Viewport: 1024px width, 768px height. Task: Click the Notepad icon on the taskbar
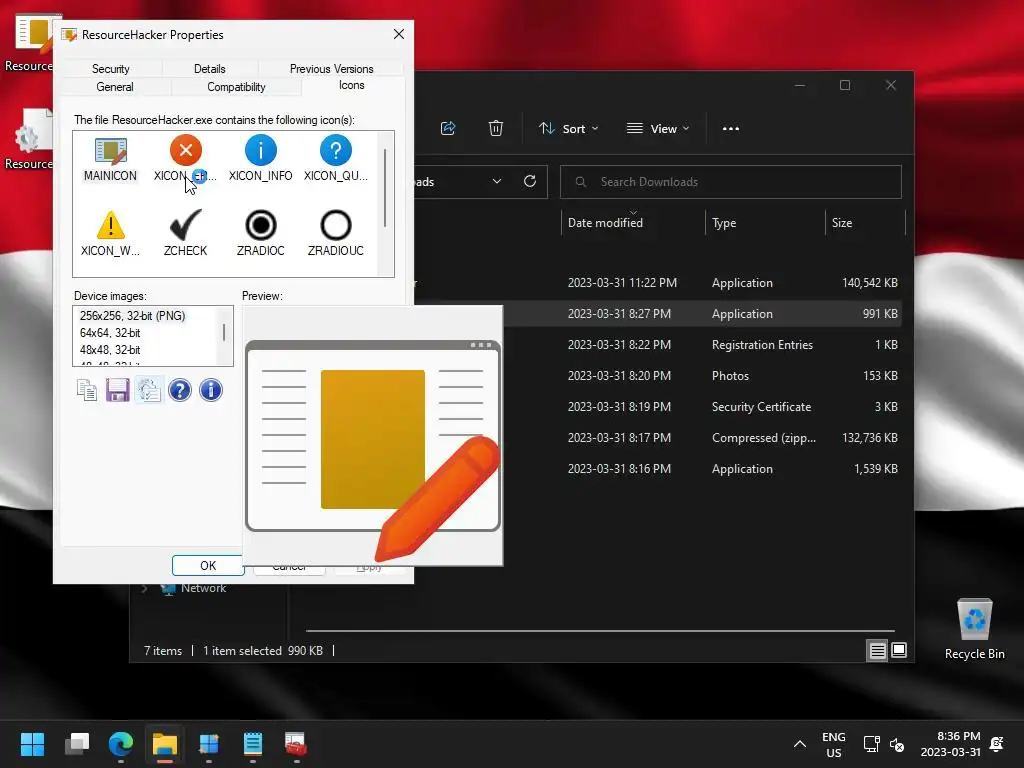click(x=253, y=744)
